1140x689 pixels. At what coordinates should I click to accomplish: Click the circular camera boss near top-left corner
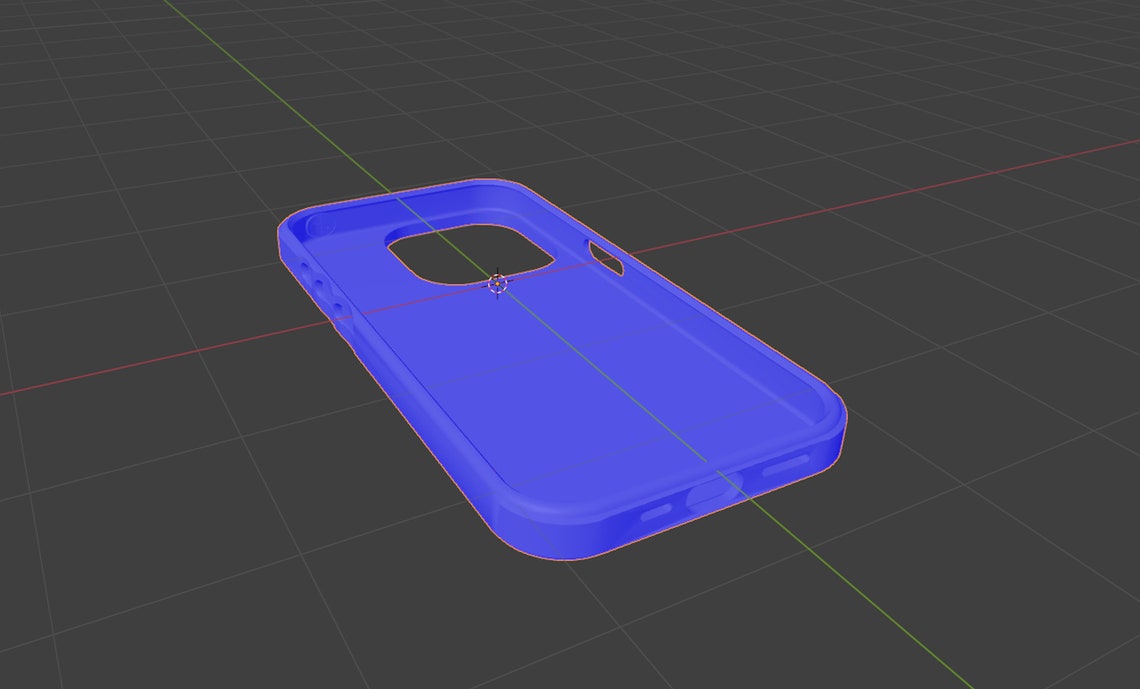click(x=320, y=225)
